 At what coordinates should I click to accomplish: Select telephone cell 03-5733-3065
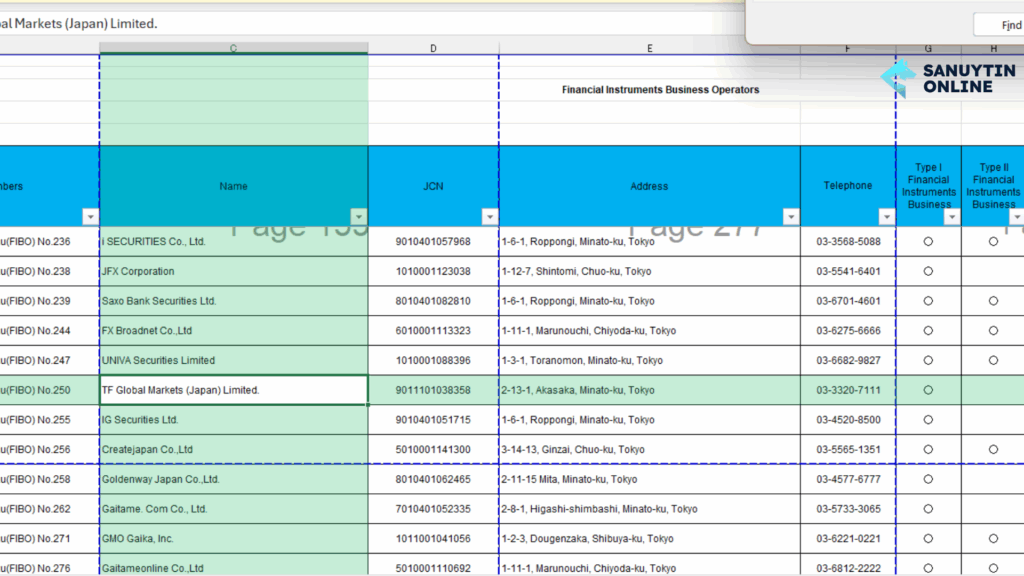click(x=848, y=509)
